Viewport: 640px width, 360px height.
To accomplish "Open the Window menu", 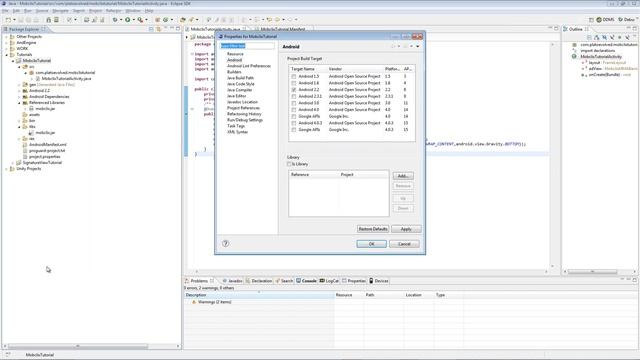I will coord(133,11).
